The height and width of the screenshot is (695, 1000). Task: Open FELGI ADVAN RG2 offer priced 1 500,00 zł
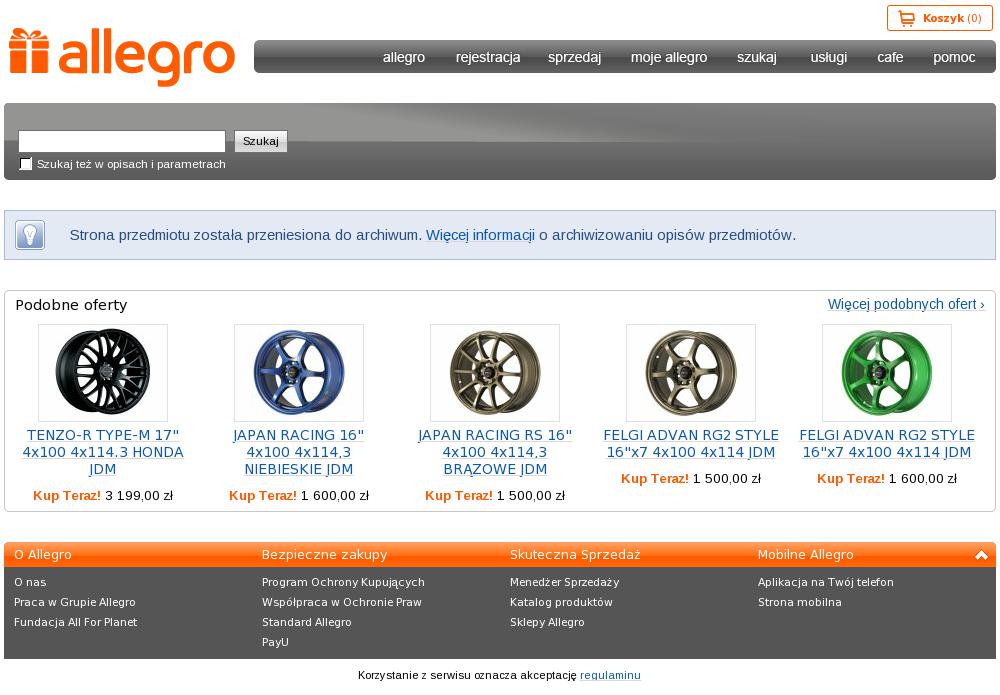pos(691,444)
